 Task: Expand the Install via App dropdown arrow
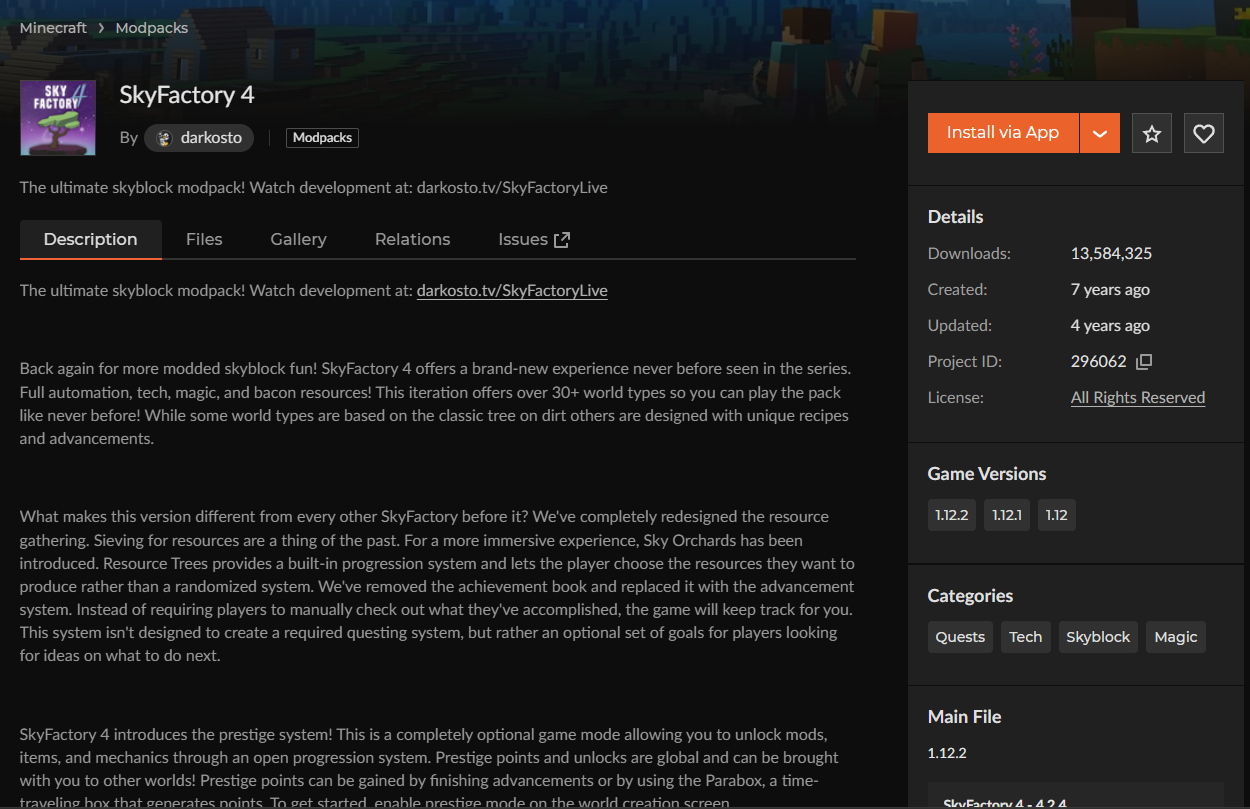(x=1100, y=133)
